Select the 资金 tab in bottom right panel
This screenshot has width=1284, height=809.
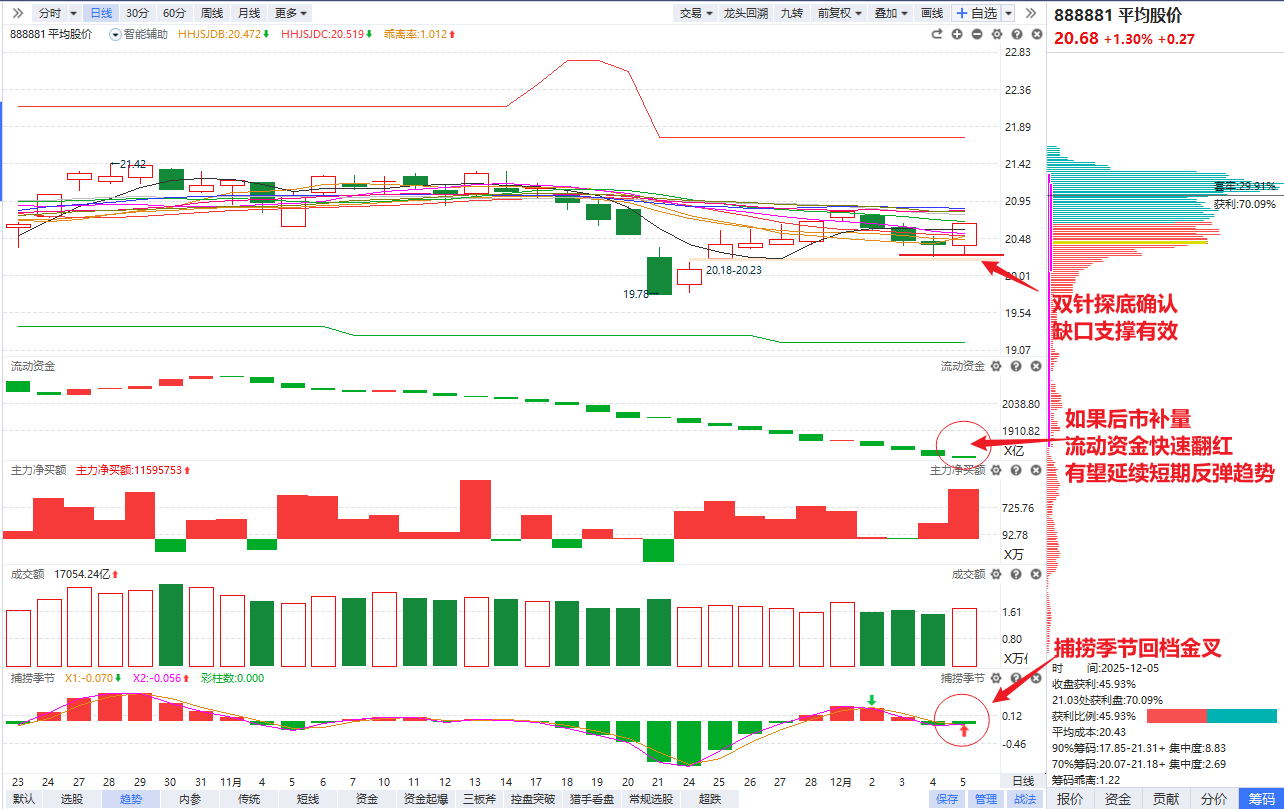coord(1117,798)
